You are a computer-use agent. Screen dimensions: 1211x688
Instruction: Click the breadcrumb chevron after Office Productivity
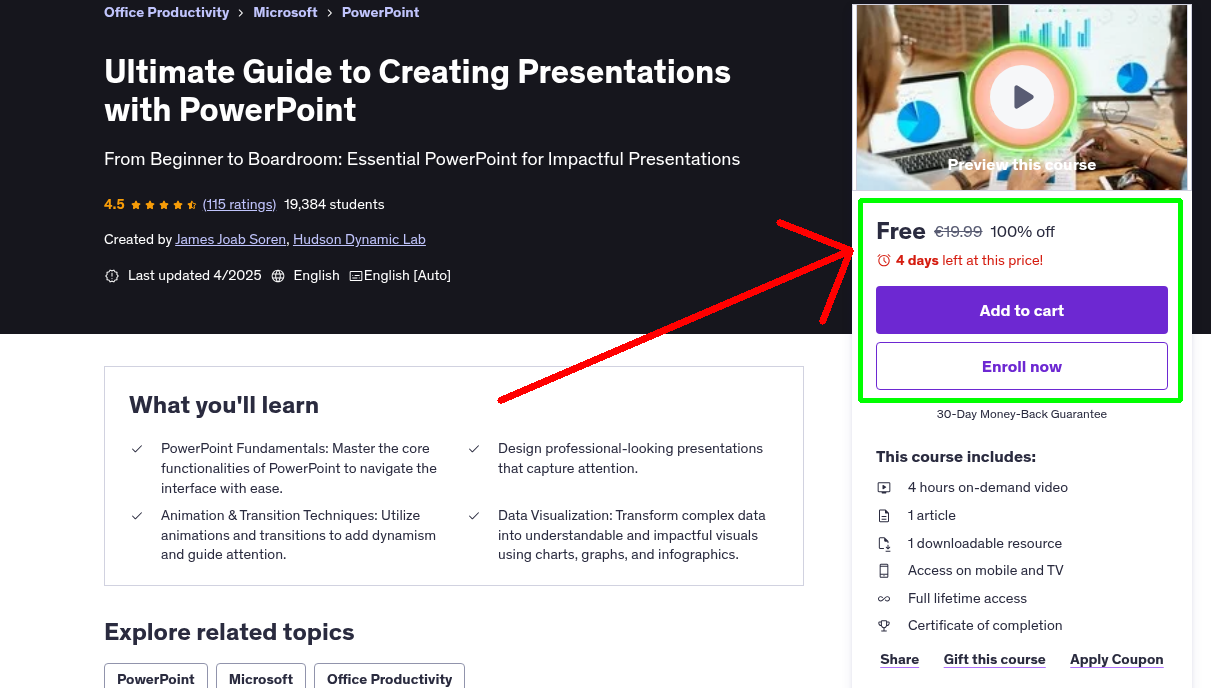tap(241, 13)
